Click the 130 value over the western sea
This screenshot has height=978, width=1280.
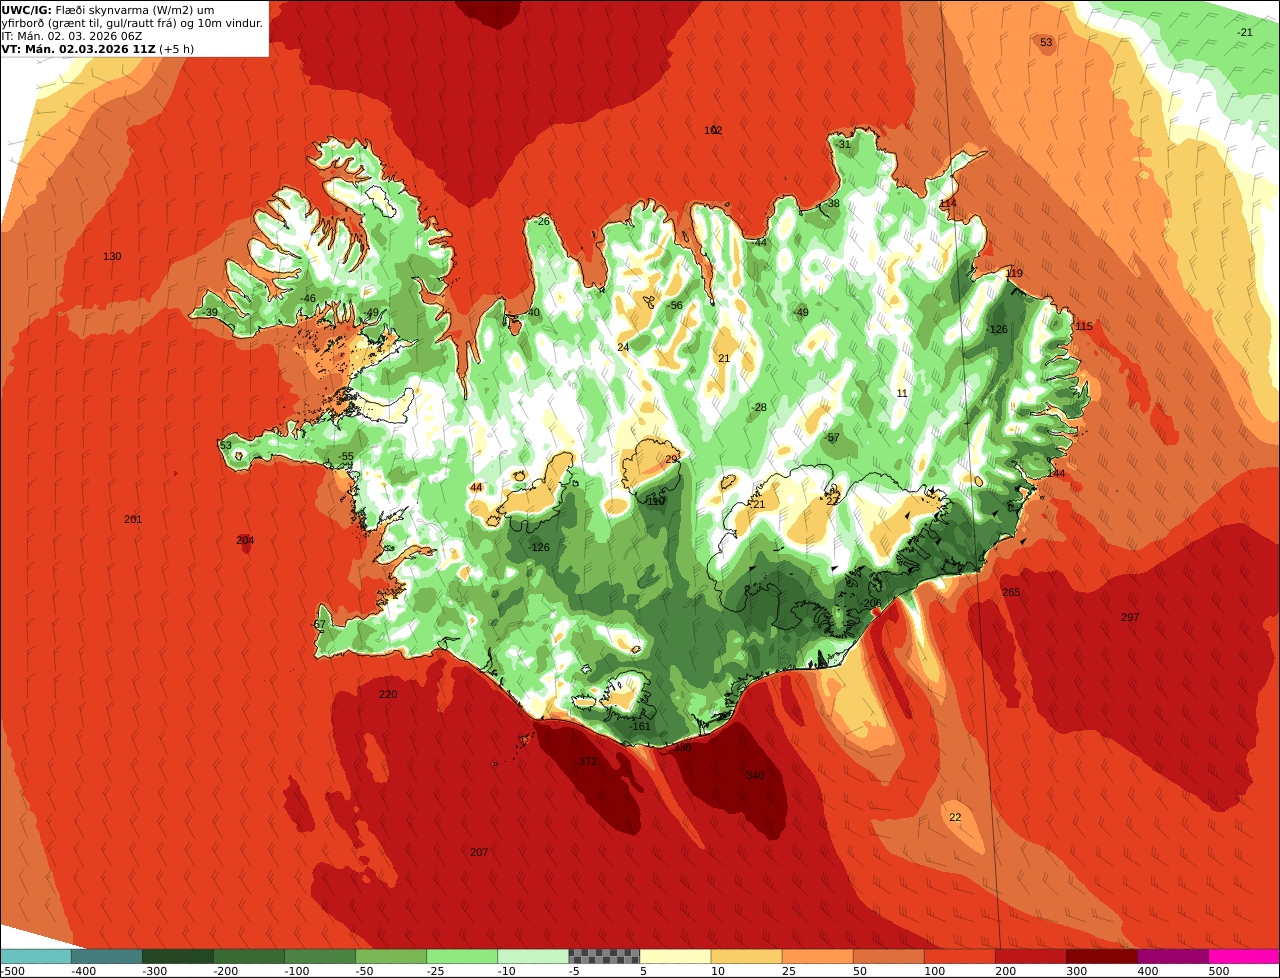[112, 257]
